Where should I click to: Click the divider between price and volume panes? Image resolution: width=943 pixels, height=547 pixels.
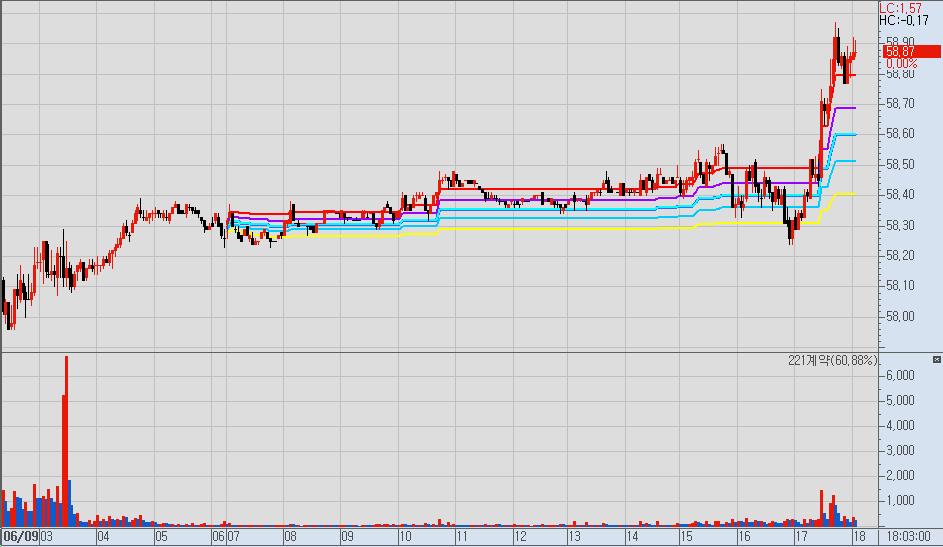(x=440, y=352)
